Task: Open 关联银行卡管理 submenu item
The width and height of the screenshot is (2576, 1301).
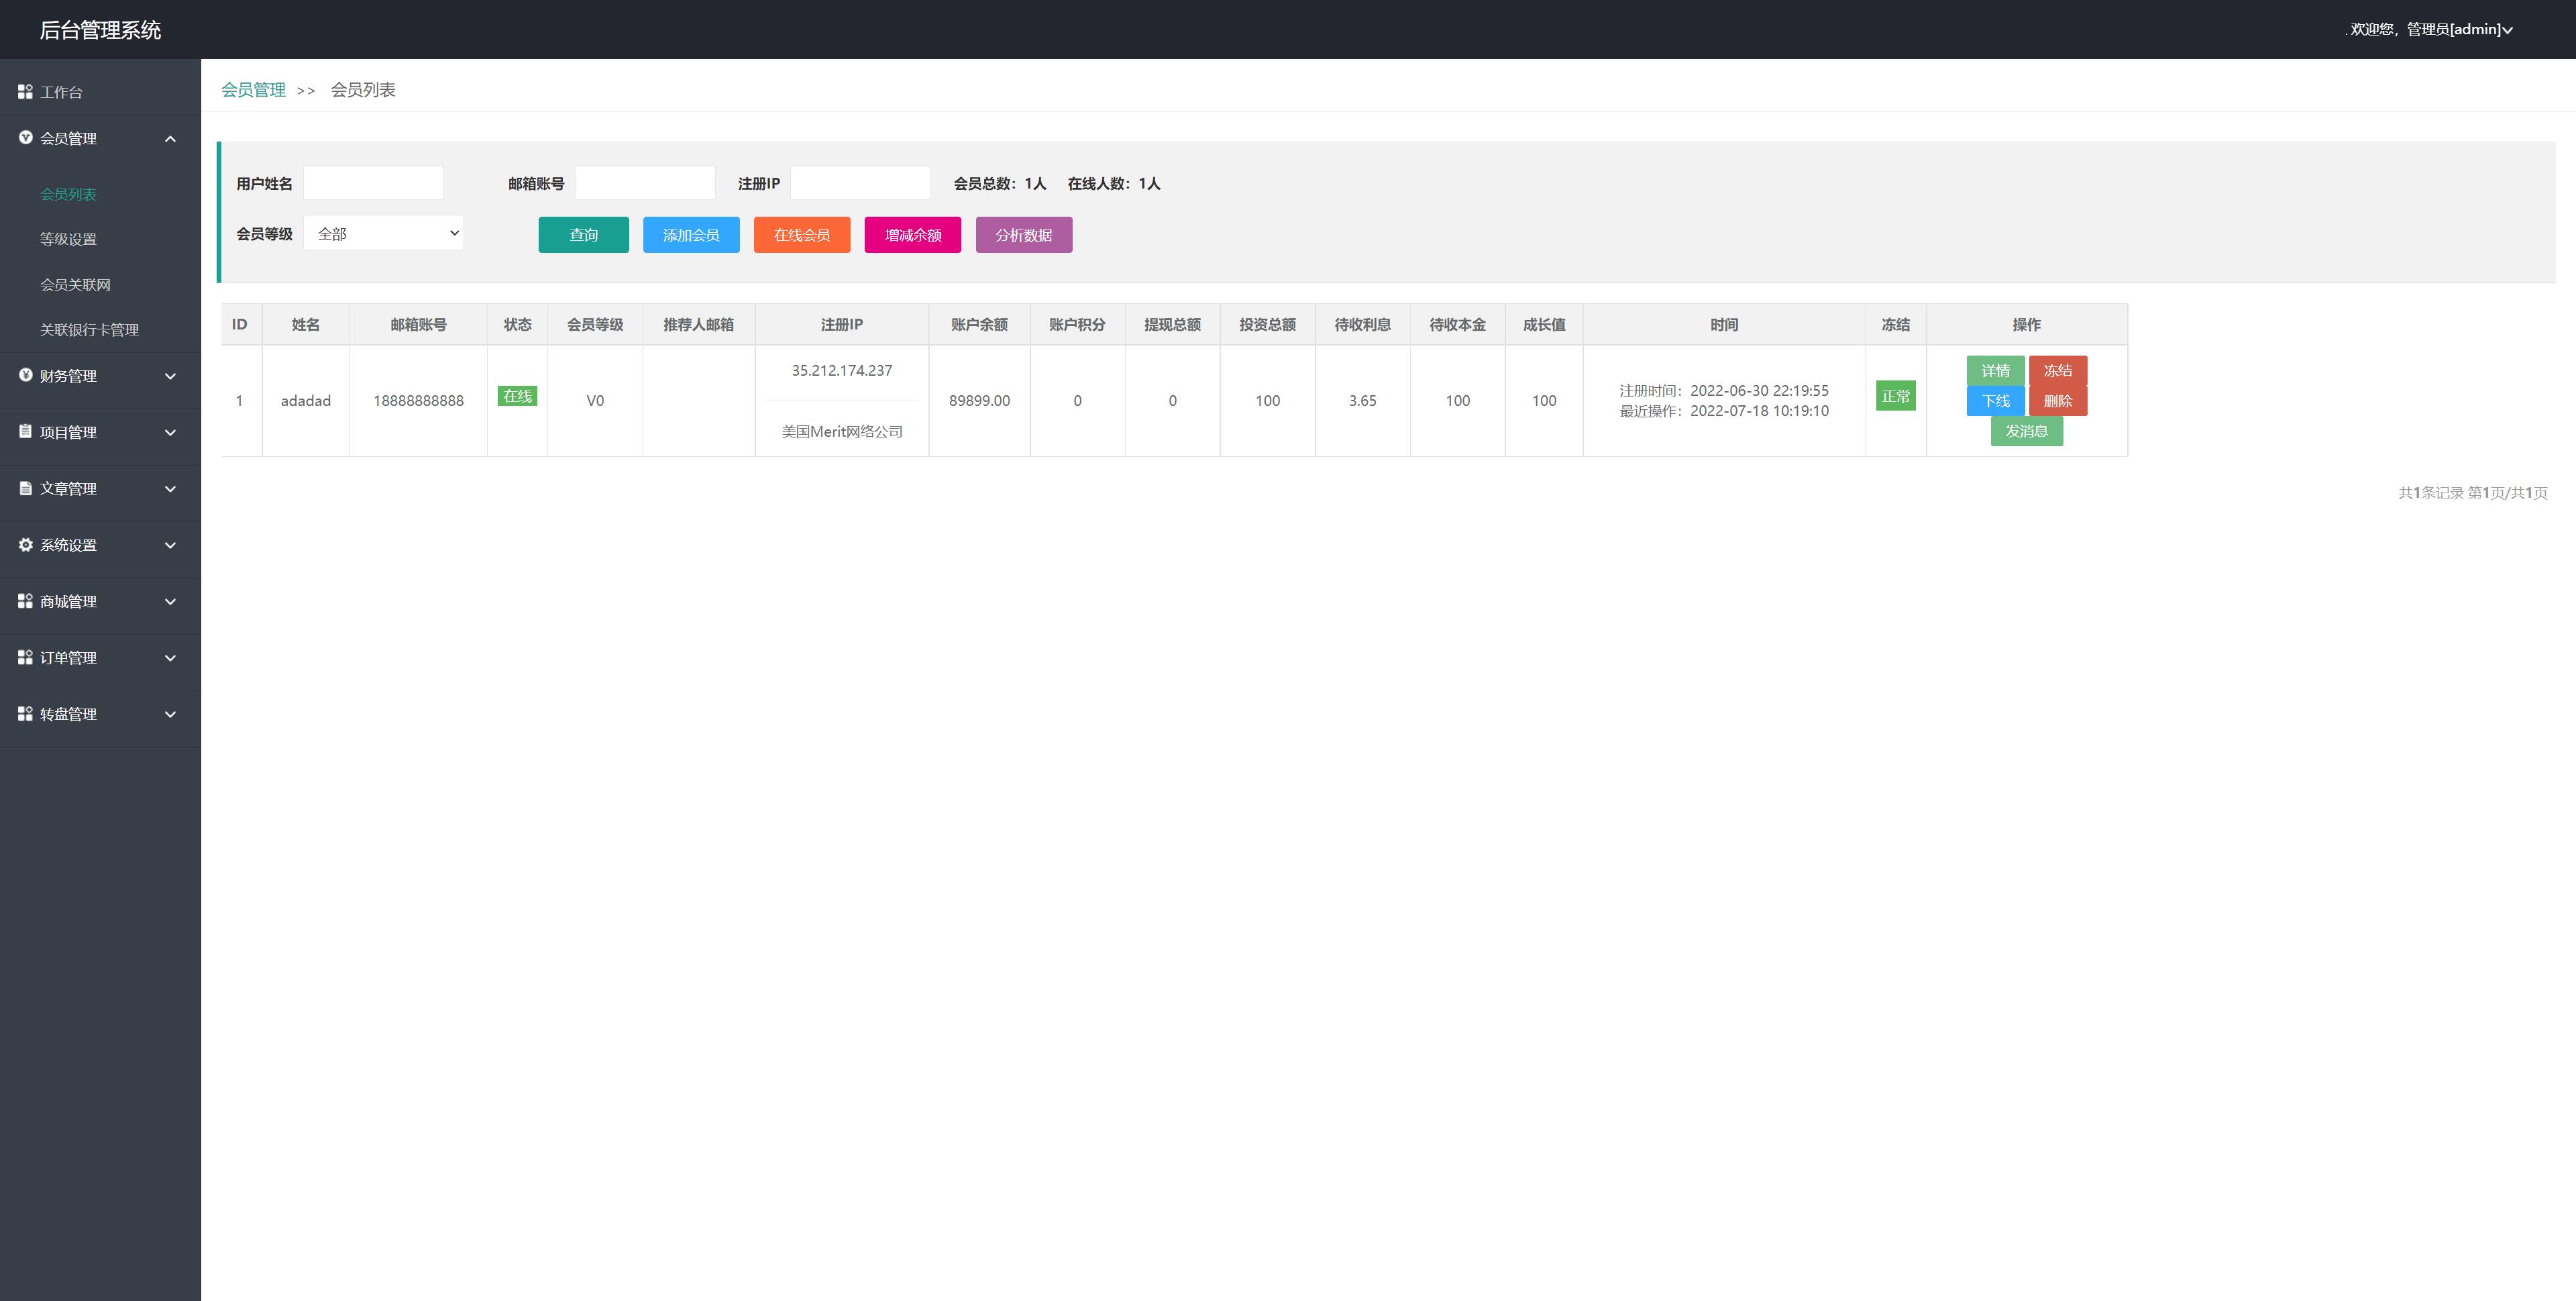Action: [89, 330]
